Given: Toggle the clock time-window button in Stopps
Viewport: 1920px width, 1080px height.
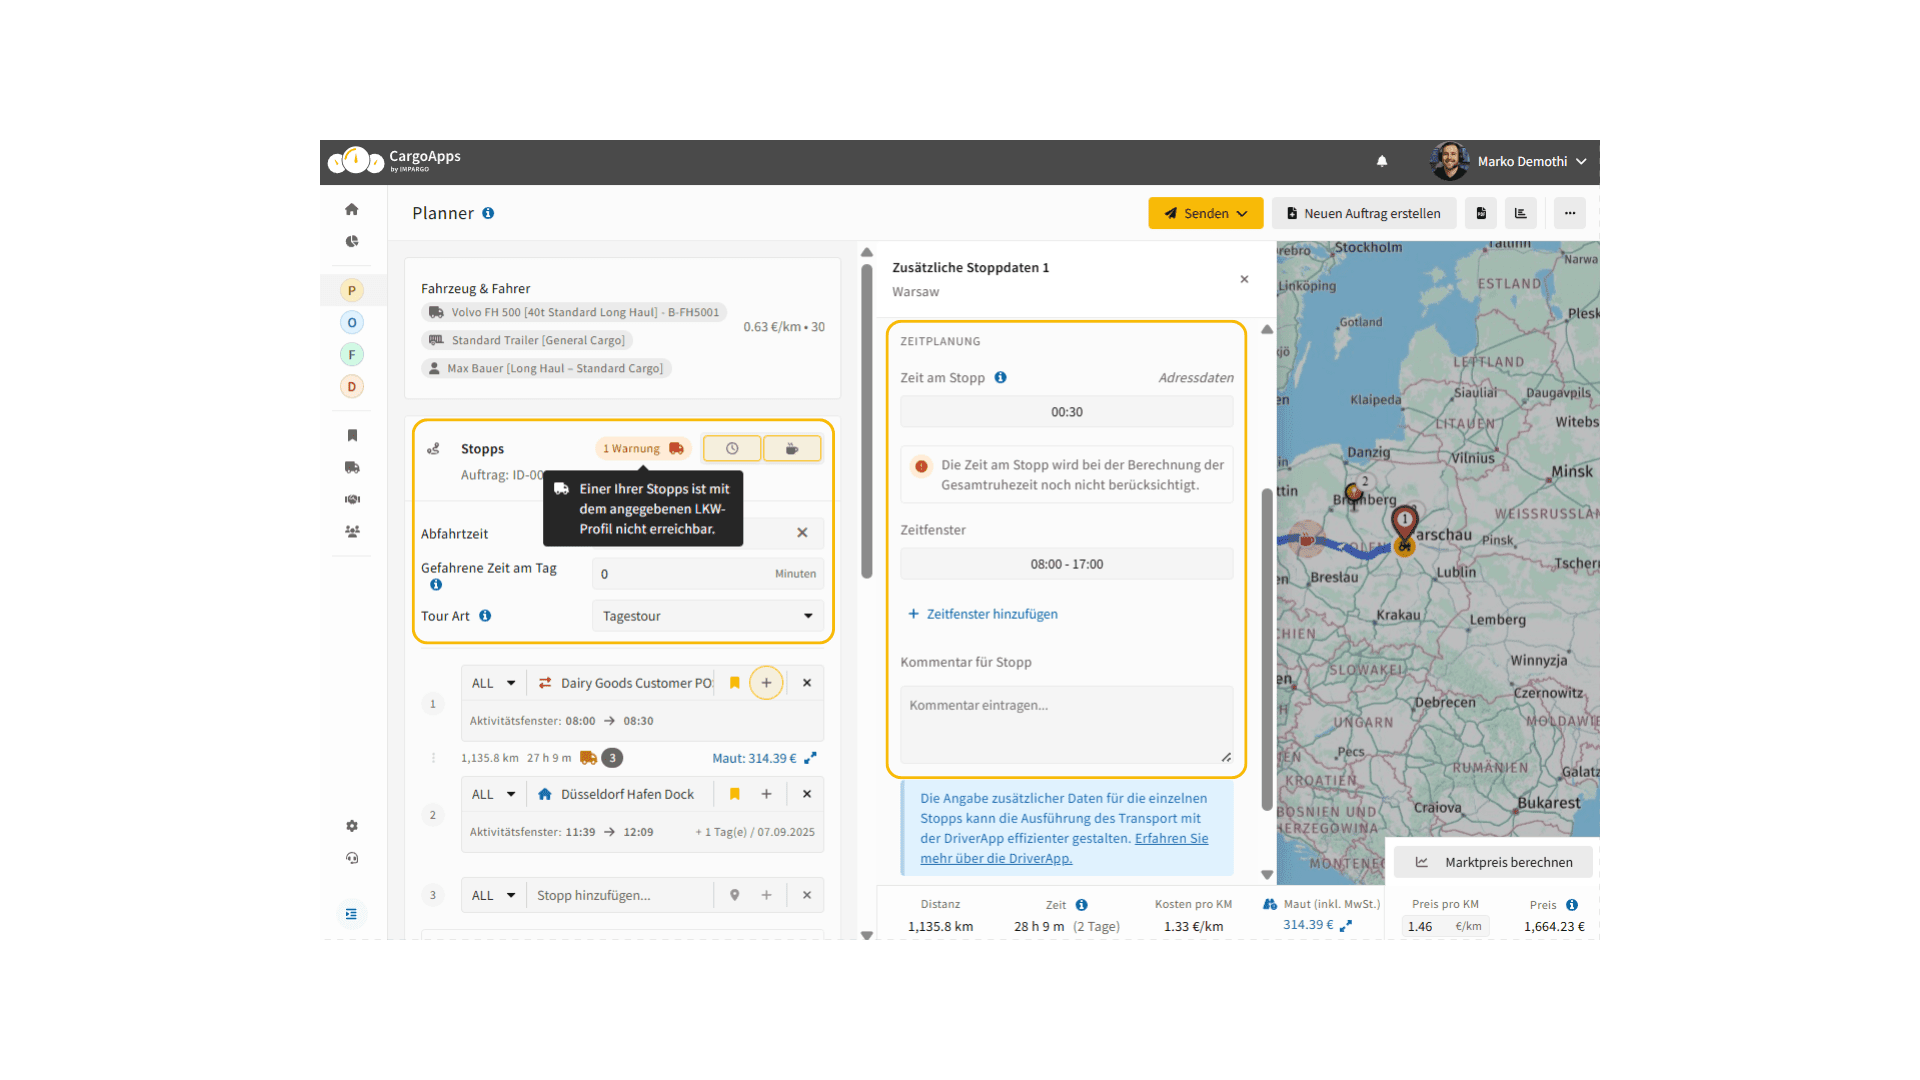Looking at the screenshot, I should (x=732, y=449).
